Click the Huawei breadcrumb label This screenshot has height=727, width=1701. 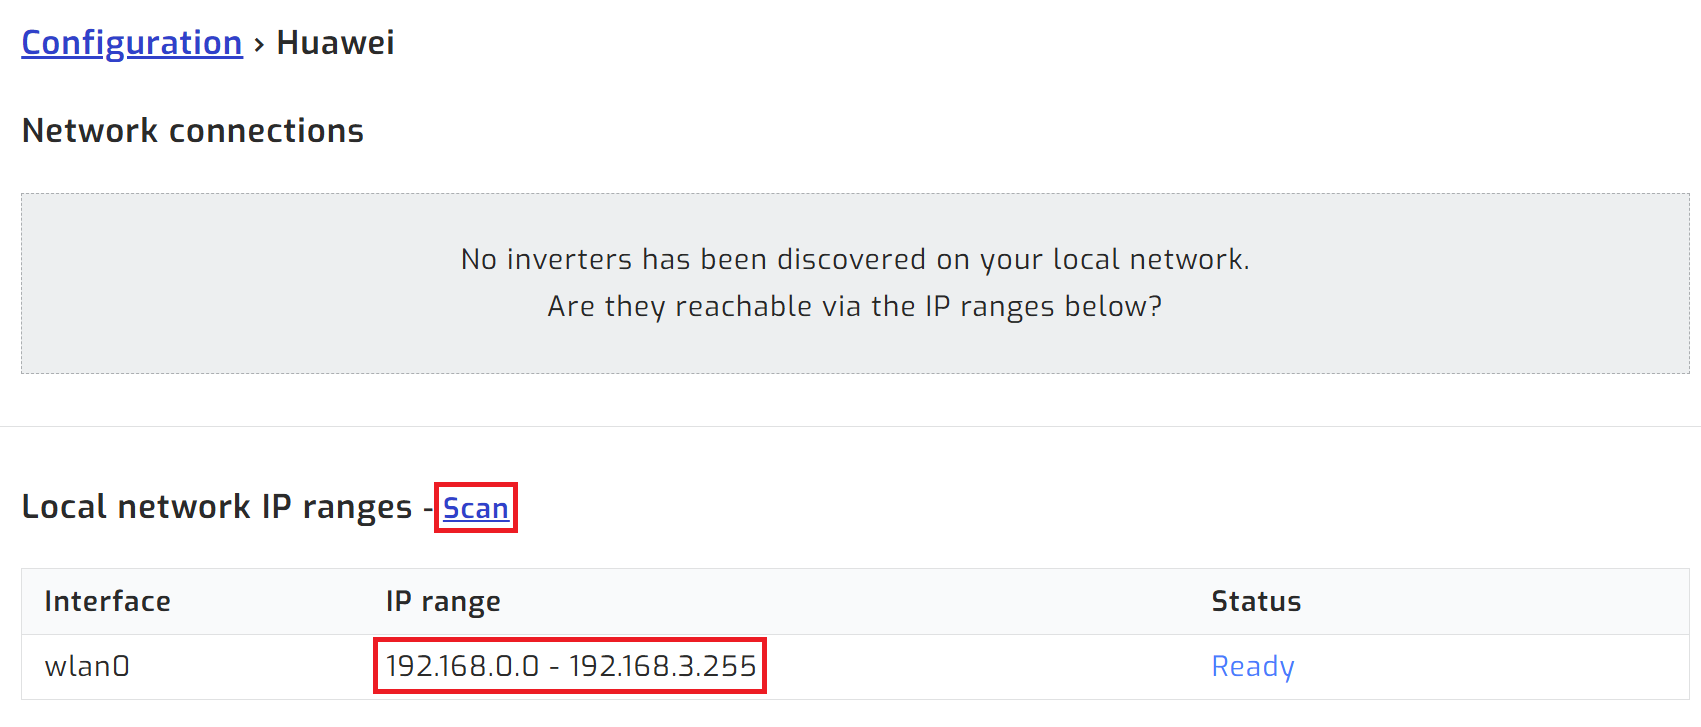click(x=335, y=42)
